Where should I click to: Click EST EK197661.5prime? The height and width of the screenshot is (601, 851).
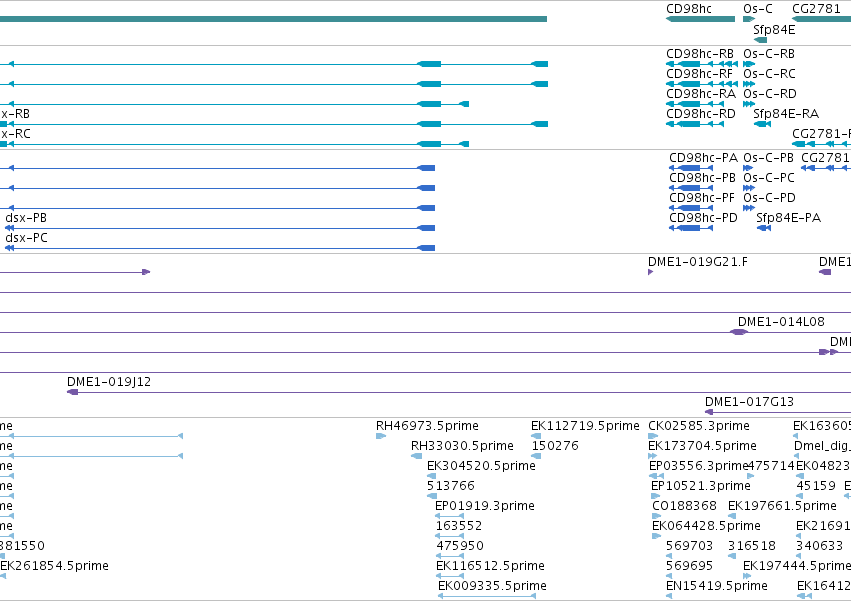point(782,507)
